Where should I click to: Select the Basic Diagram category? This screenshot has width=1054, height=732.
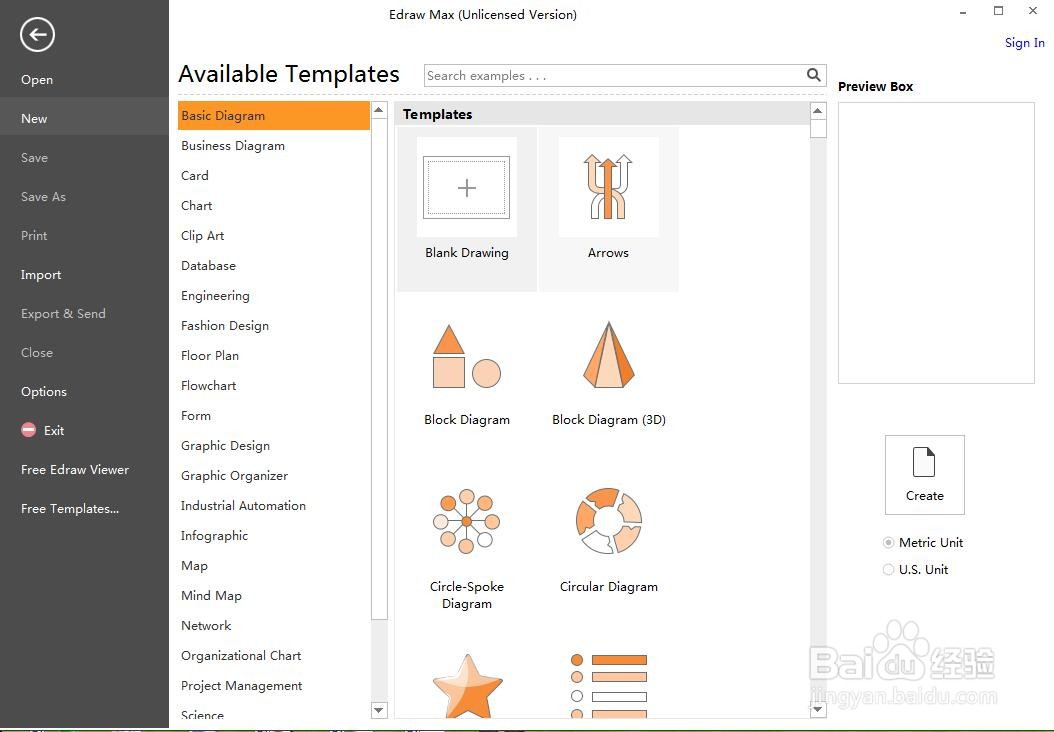(274, 116)
